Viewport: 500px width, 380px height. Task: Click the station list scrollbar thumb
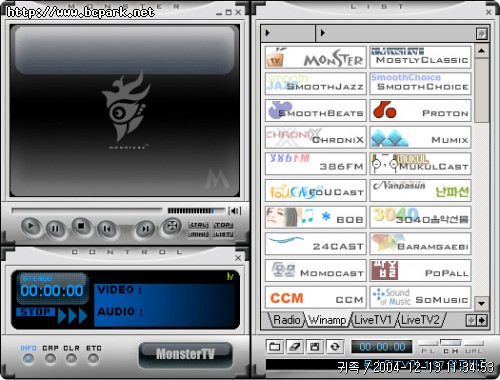point(481,90)
